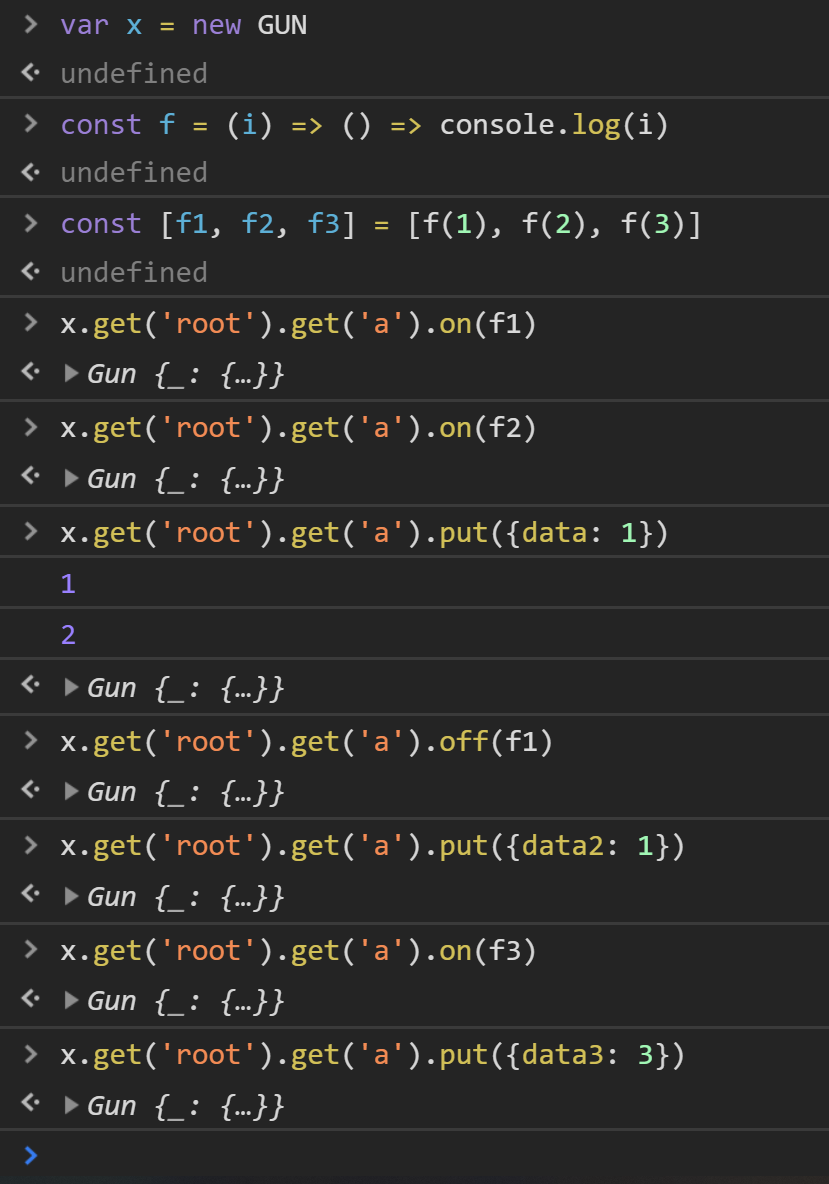Image resolution: width=829 pixels, height=1184 pixels.
Task: Expand the Gun object returned by on(f1)
Action: coord(73,372)
